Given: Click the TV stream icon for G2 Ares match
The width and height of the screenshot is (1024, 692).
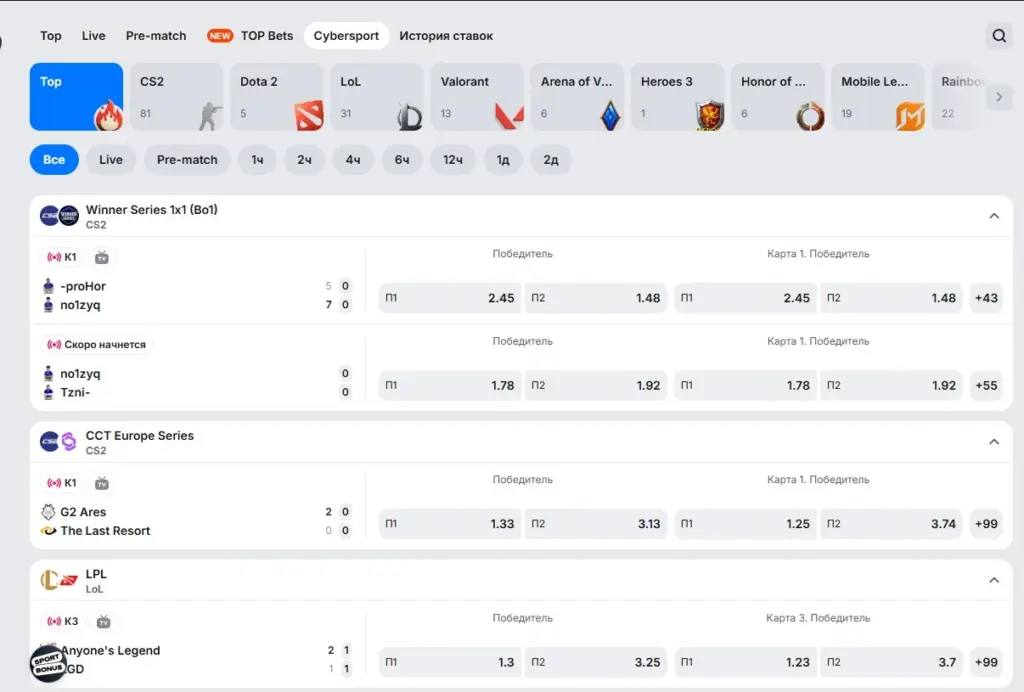Looking at the screenshot, I should [x=101, y=483].
